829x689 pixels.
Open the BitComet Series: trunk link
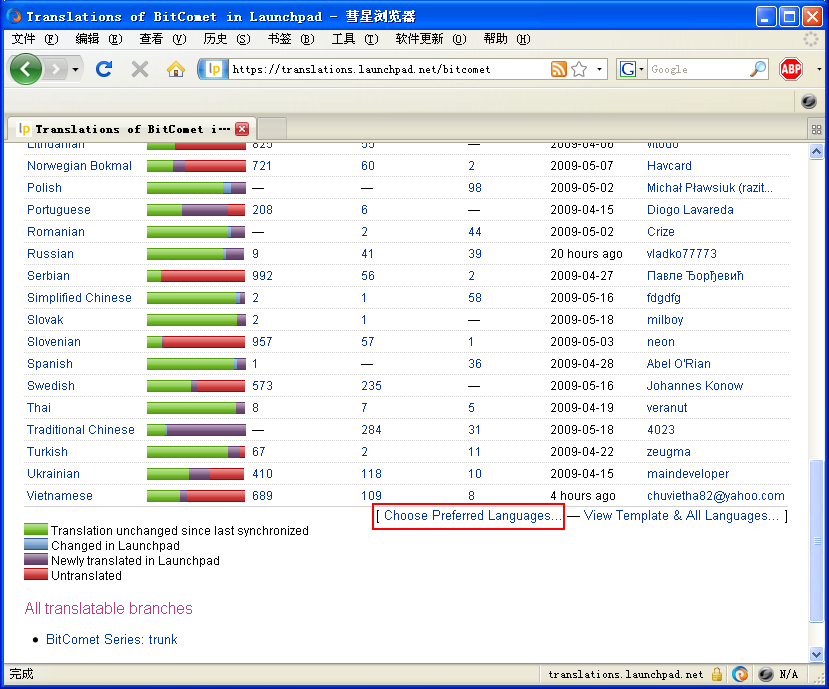pos(112,640)
